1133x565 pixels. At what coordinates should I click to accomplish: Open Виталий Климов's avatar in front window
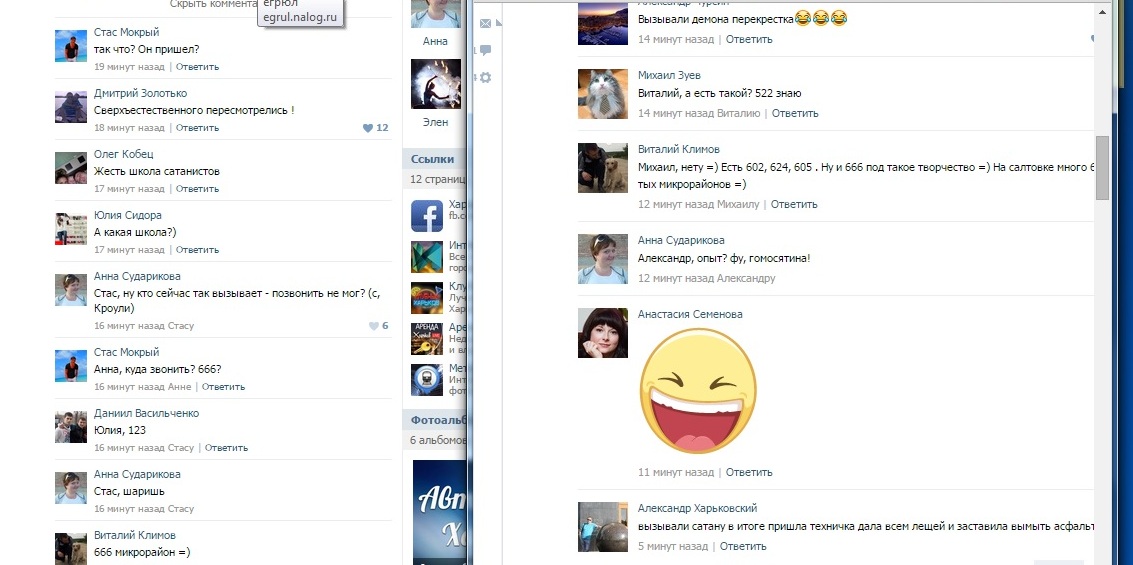coord(603,168)
